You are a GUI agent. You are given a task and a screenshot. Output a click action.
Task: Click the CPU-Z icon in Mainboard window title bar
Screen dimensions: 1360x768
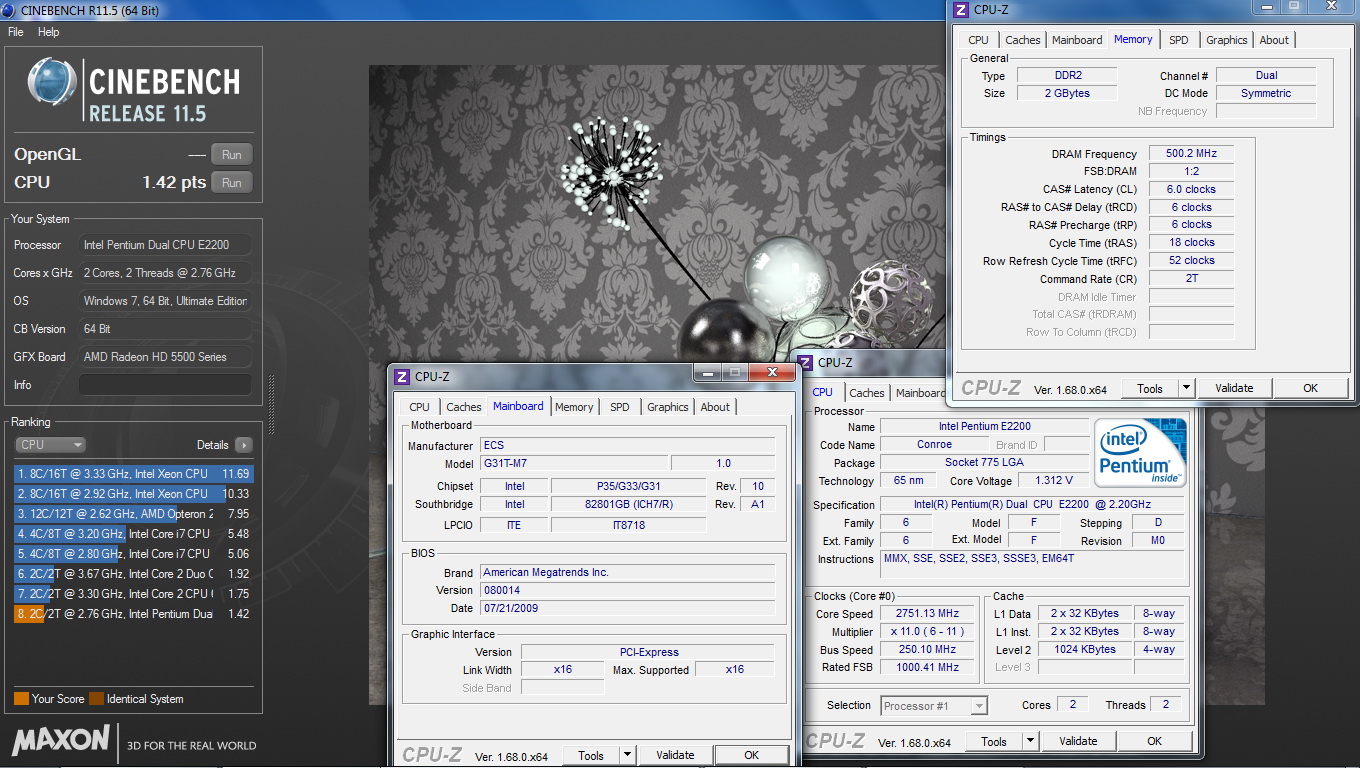pyautogui.click(x=402, y=377)
